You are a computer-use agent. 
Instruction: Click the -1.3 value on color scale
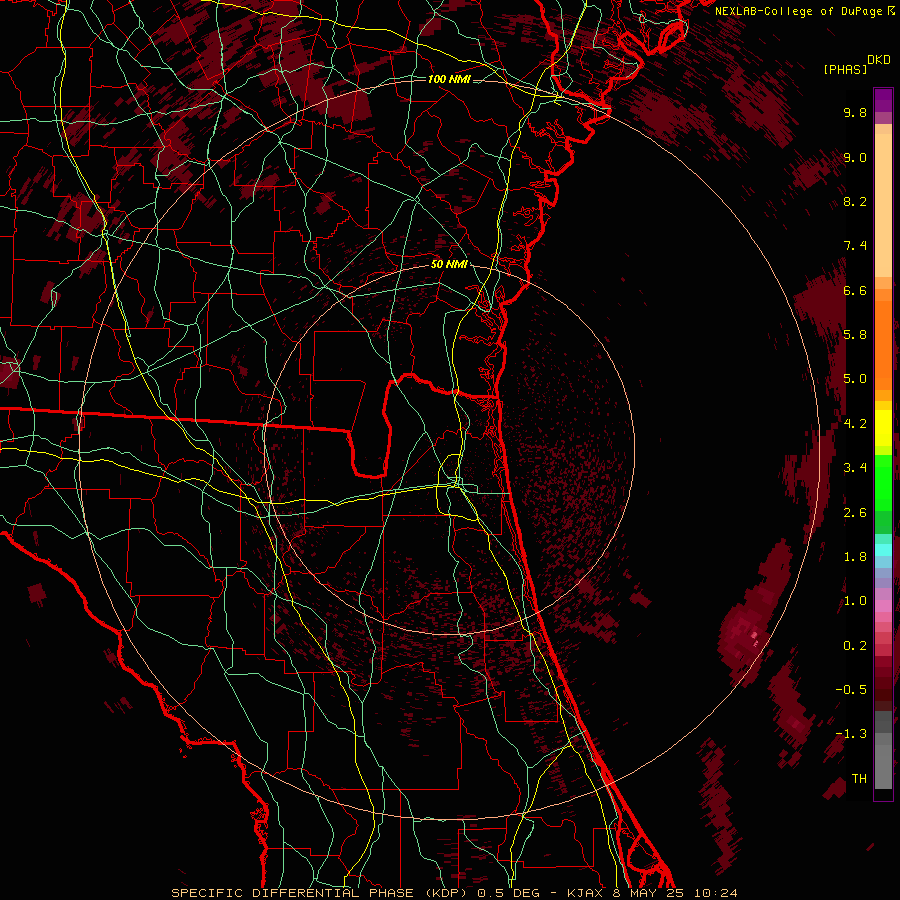tap(851, 734)
